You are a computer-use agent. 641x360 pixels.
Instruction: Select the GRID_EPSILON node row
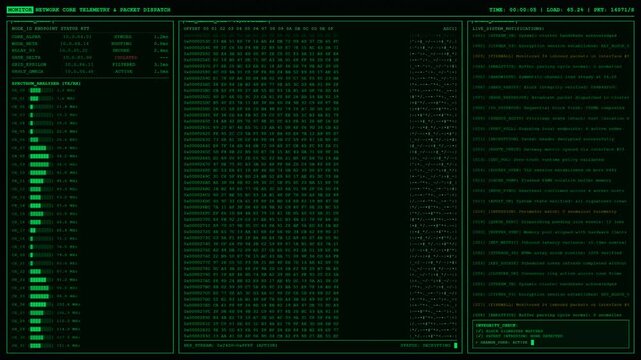tap(90, 65)
